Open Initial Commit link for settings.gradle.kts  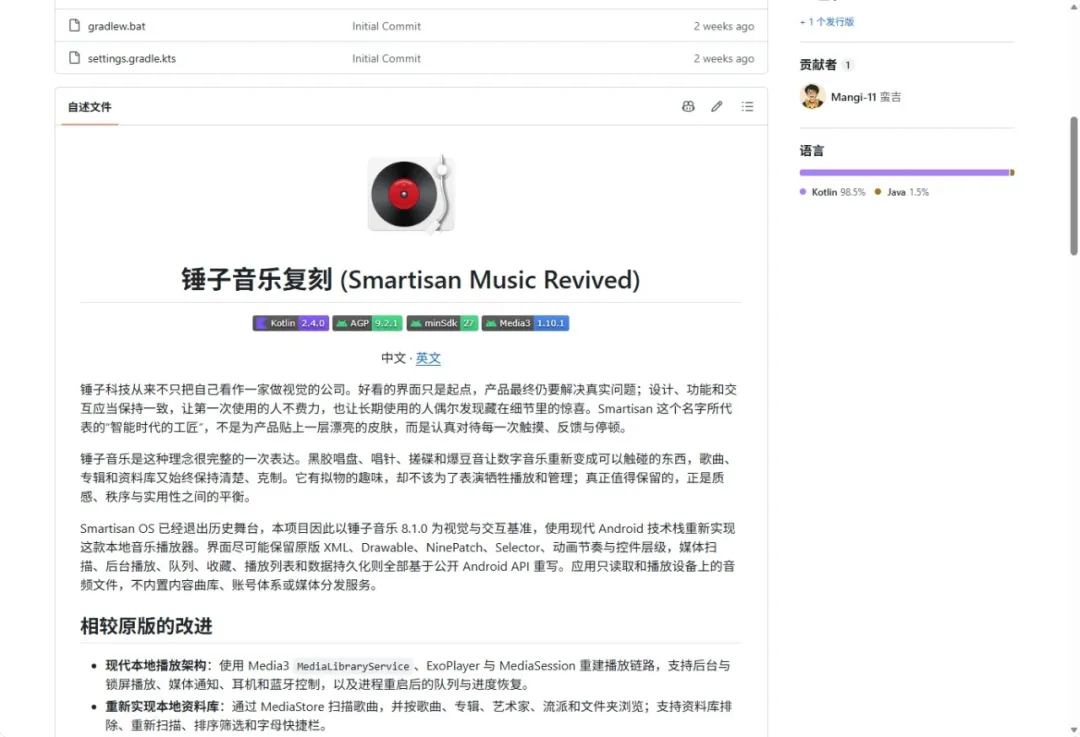point(386,59)
